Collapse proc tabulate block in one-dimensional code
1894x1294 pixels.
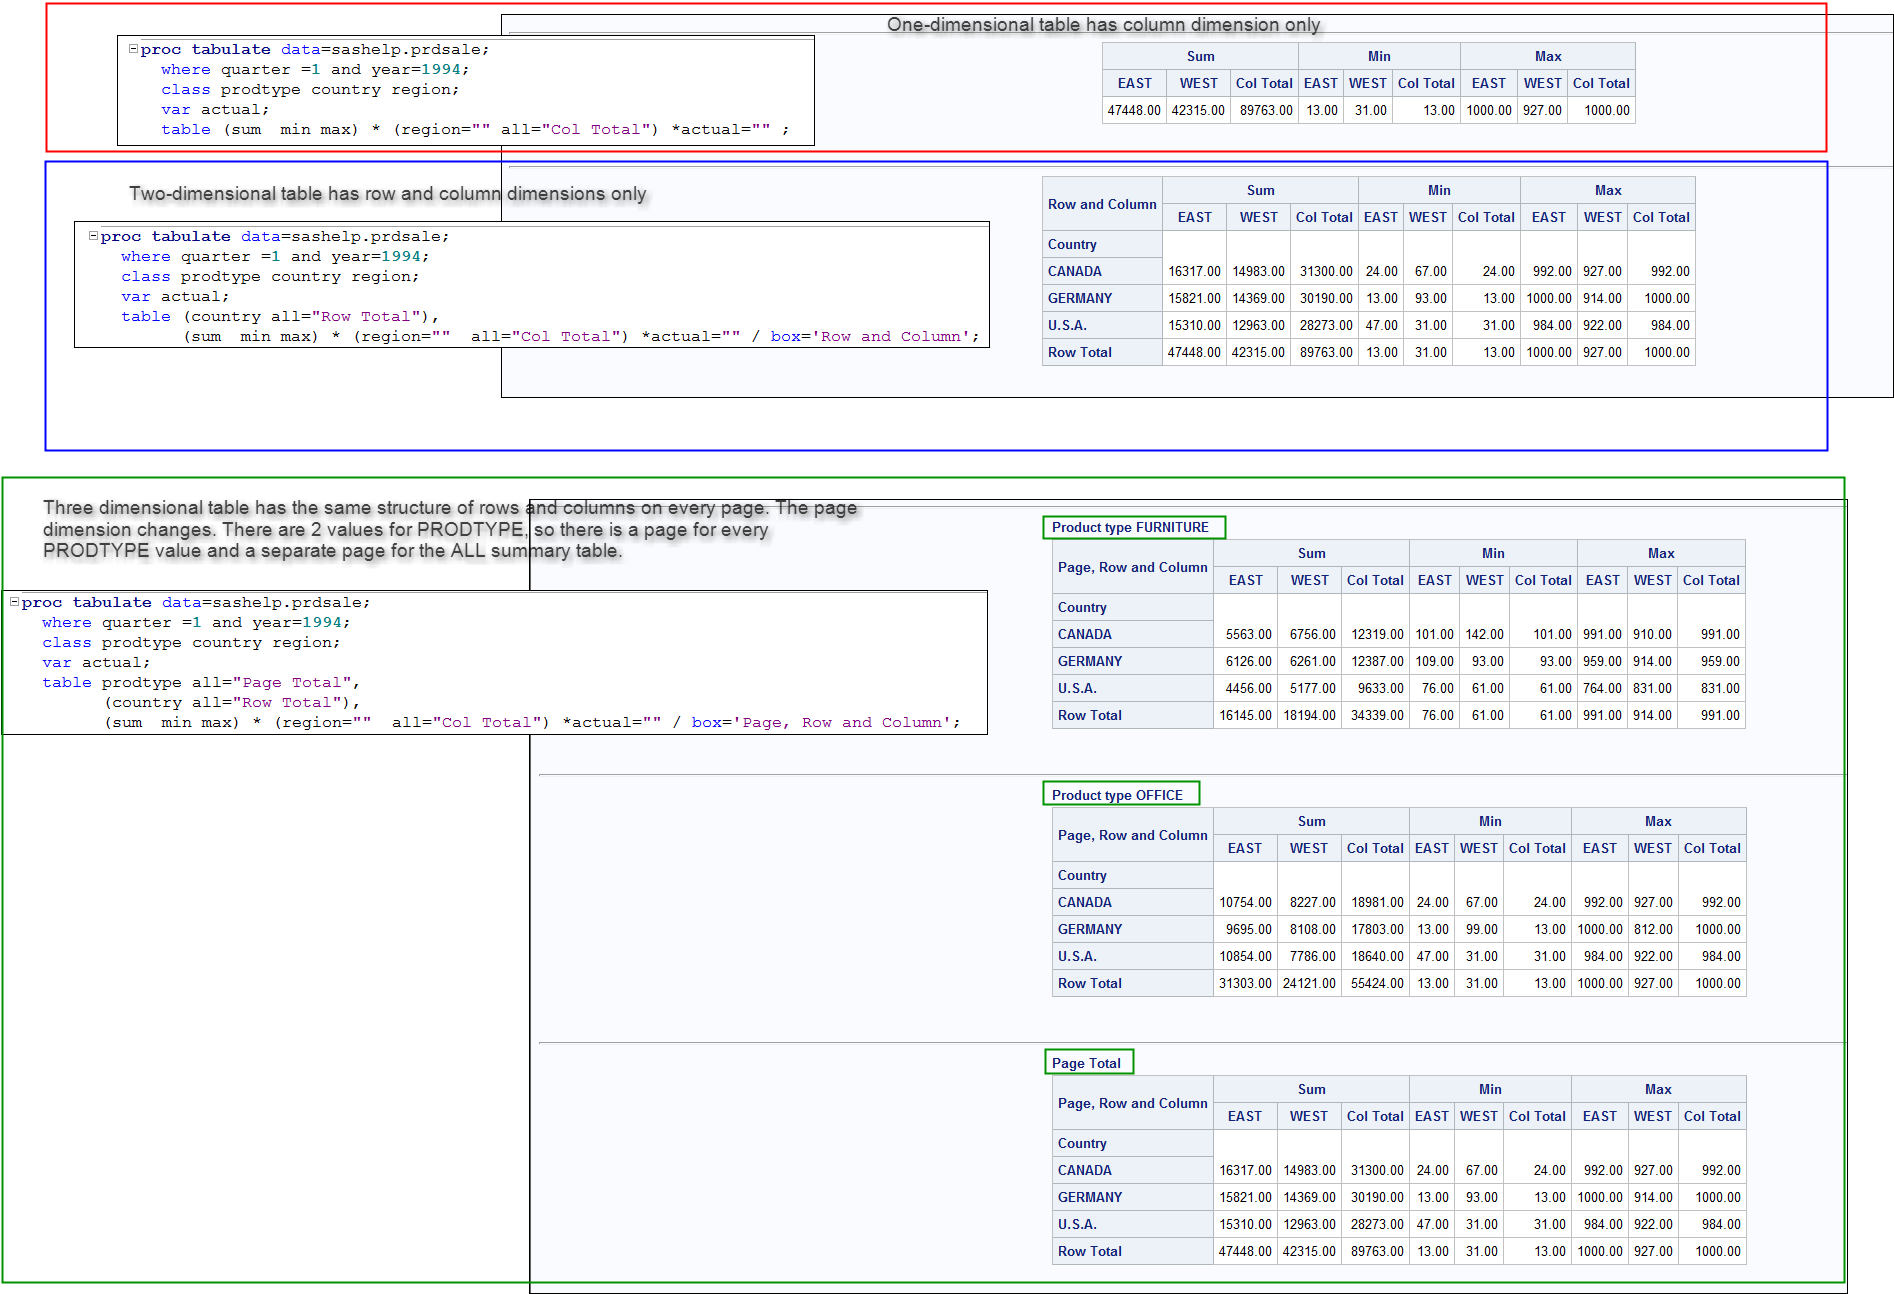[x=133, y=48]
